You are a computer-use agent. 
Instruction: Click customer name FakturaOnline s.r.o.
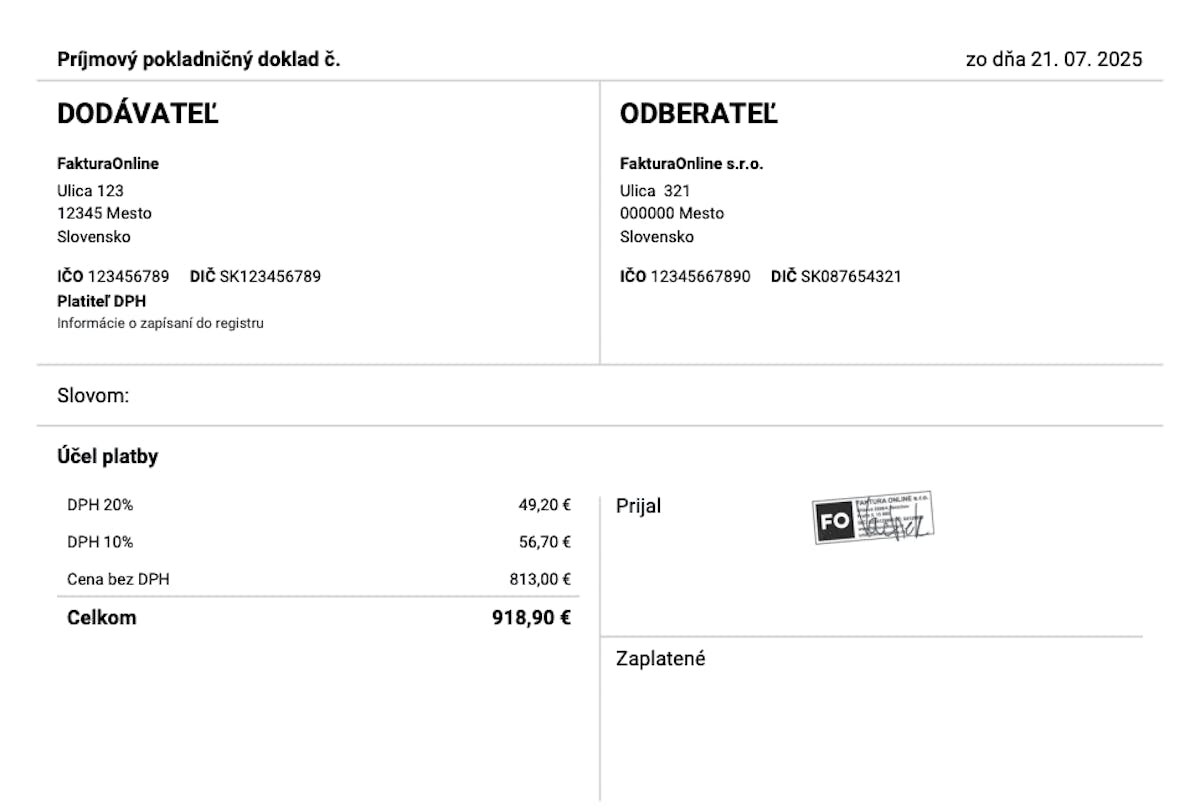[x=692, y=164]
